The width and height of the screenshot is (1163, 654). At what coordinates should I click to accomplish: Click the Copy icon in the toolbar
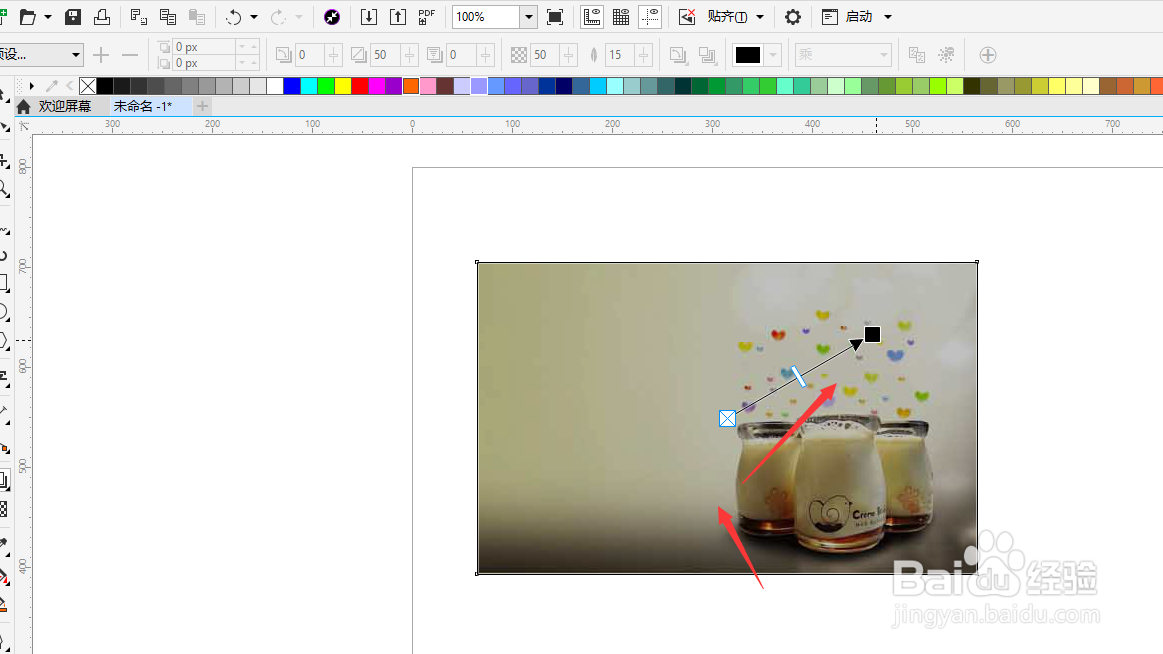pyautogui.click(x=168, y=16)
